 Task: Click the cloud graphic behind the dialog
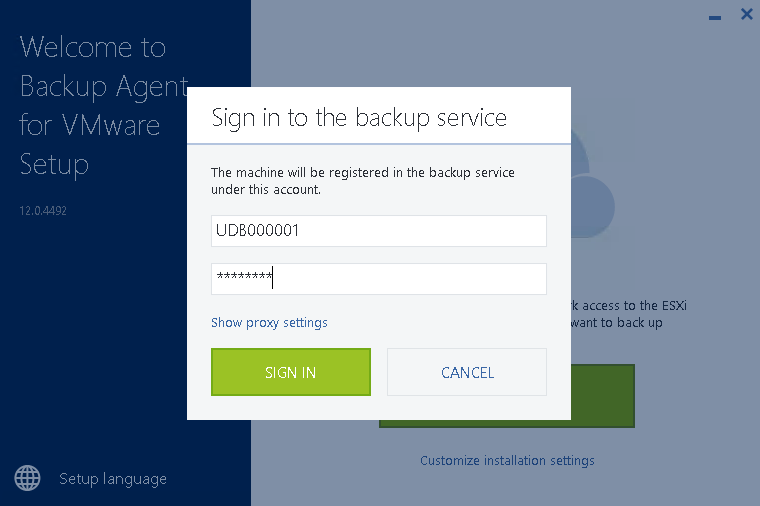click(592, 194)
